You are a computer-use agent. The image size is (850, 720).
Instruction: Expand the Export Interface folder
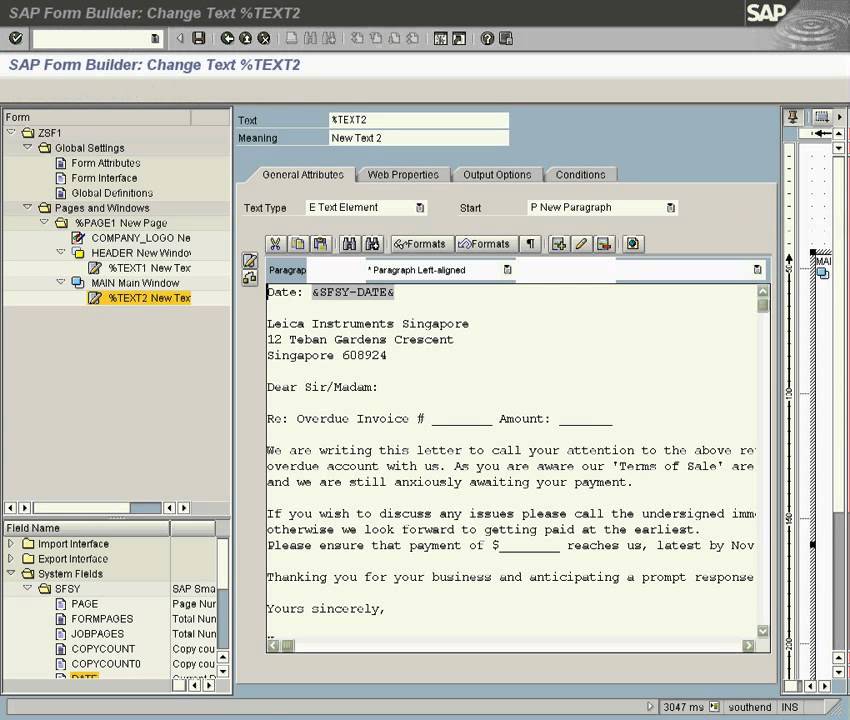click(x=11, y=558)
